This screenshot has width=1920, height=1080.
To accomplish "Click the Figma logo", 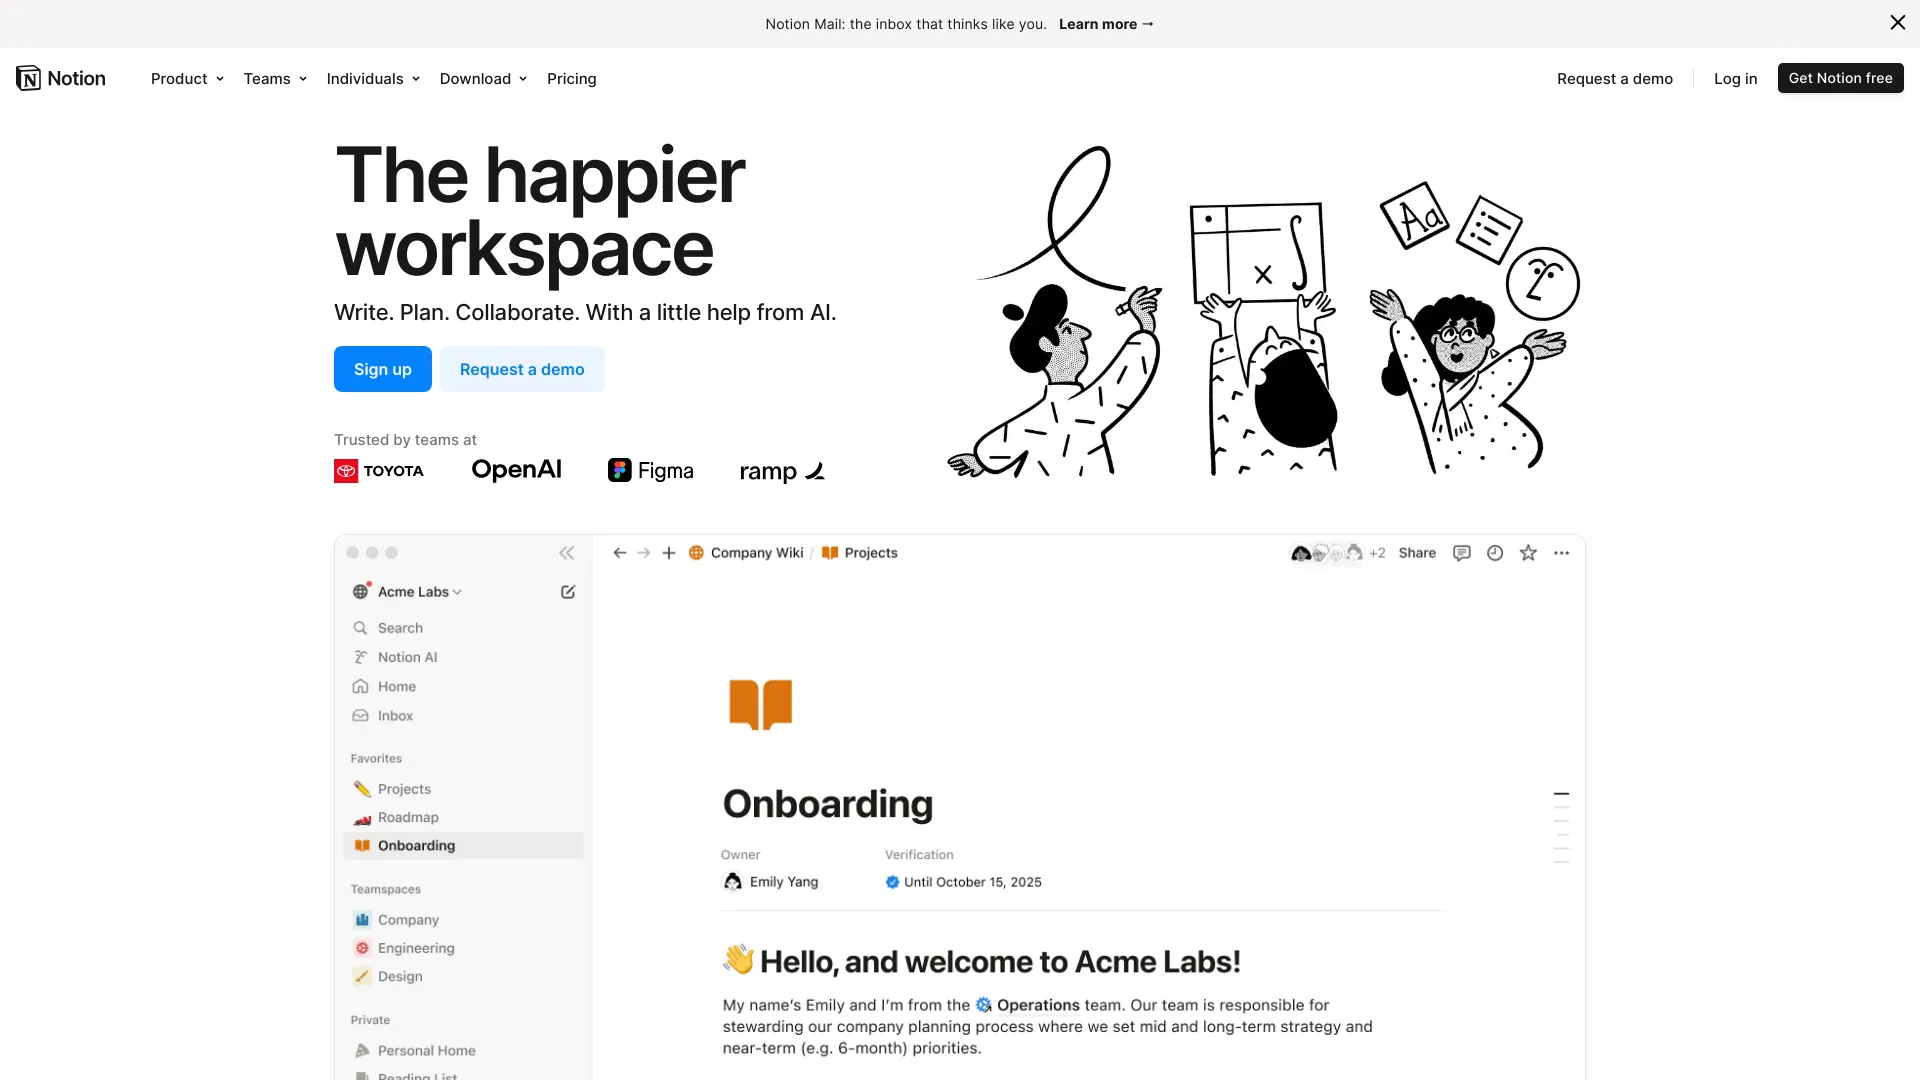I will [651, 471].
